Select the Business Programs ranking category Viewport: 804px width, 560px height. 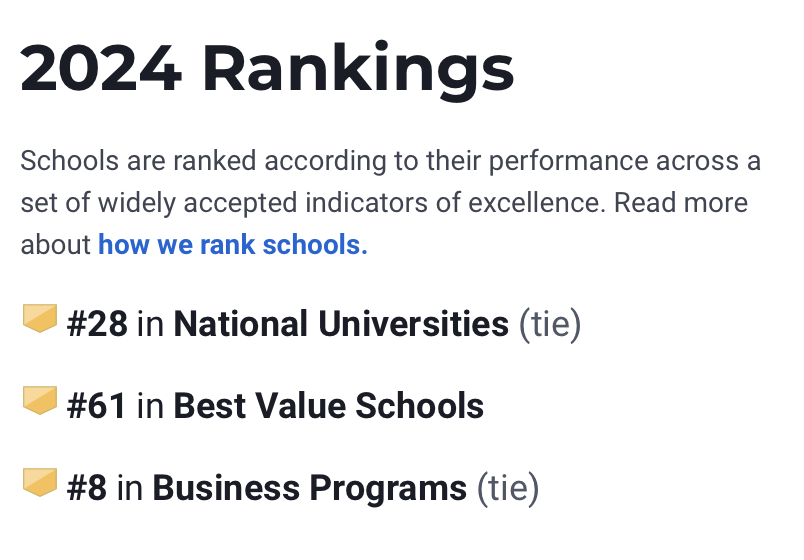(310, 488)
